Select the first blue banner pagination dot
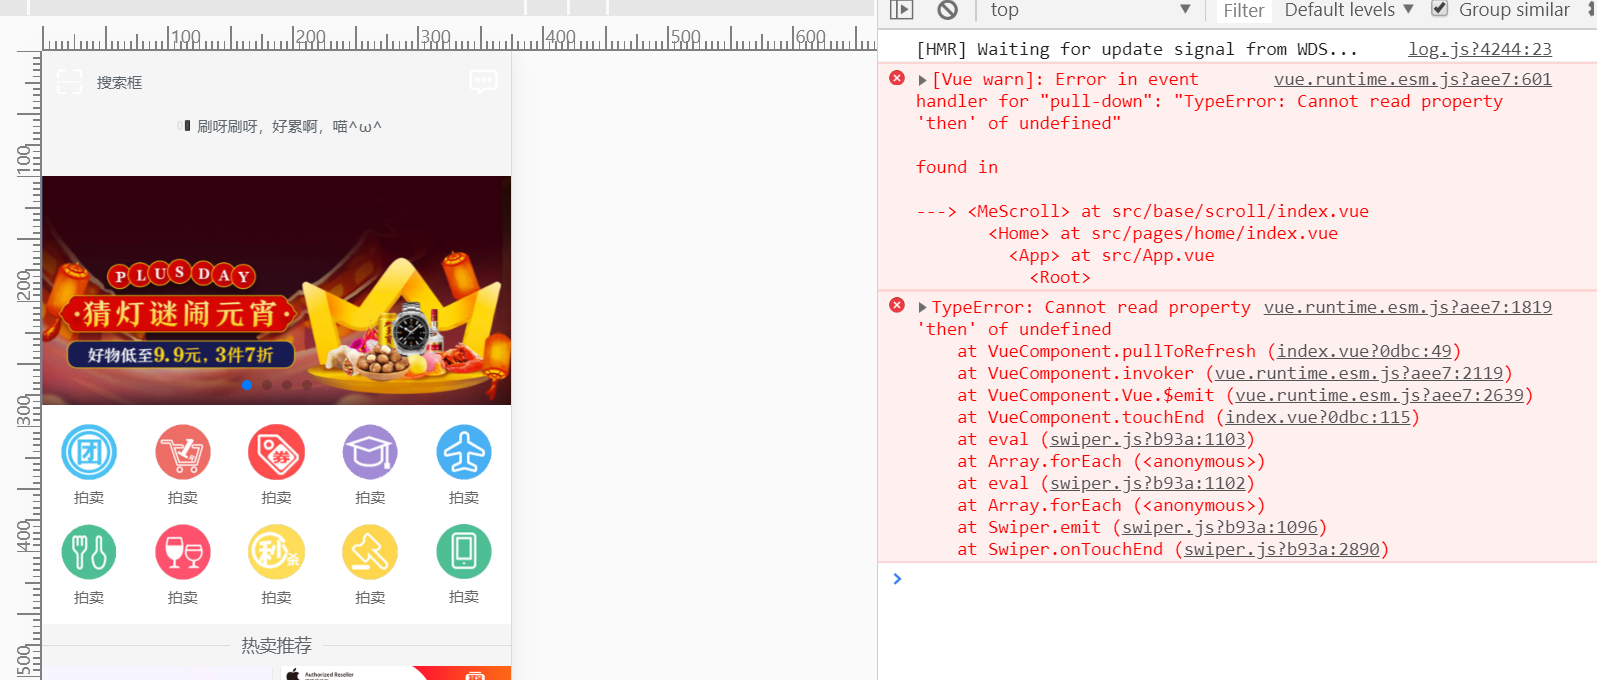The image size is (1597, 680). (247, 385)
